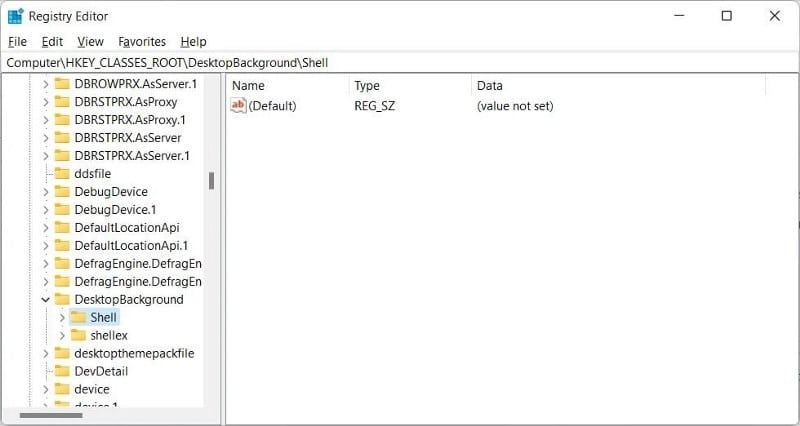800x426 pixels.
Task: Select the ddsfile folder icon
Action: click(62, 173)
